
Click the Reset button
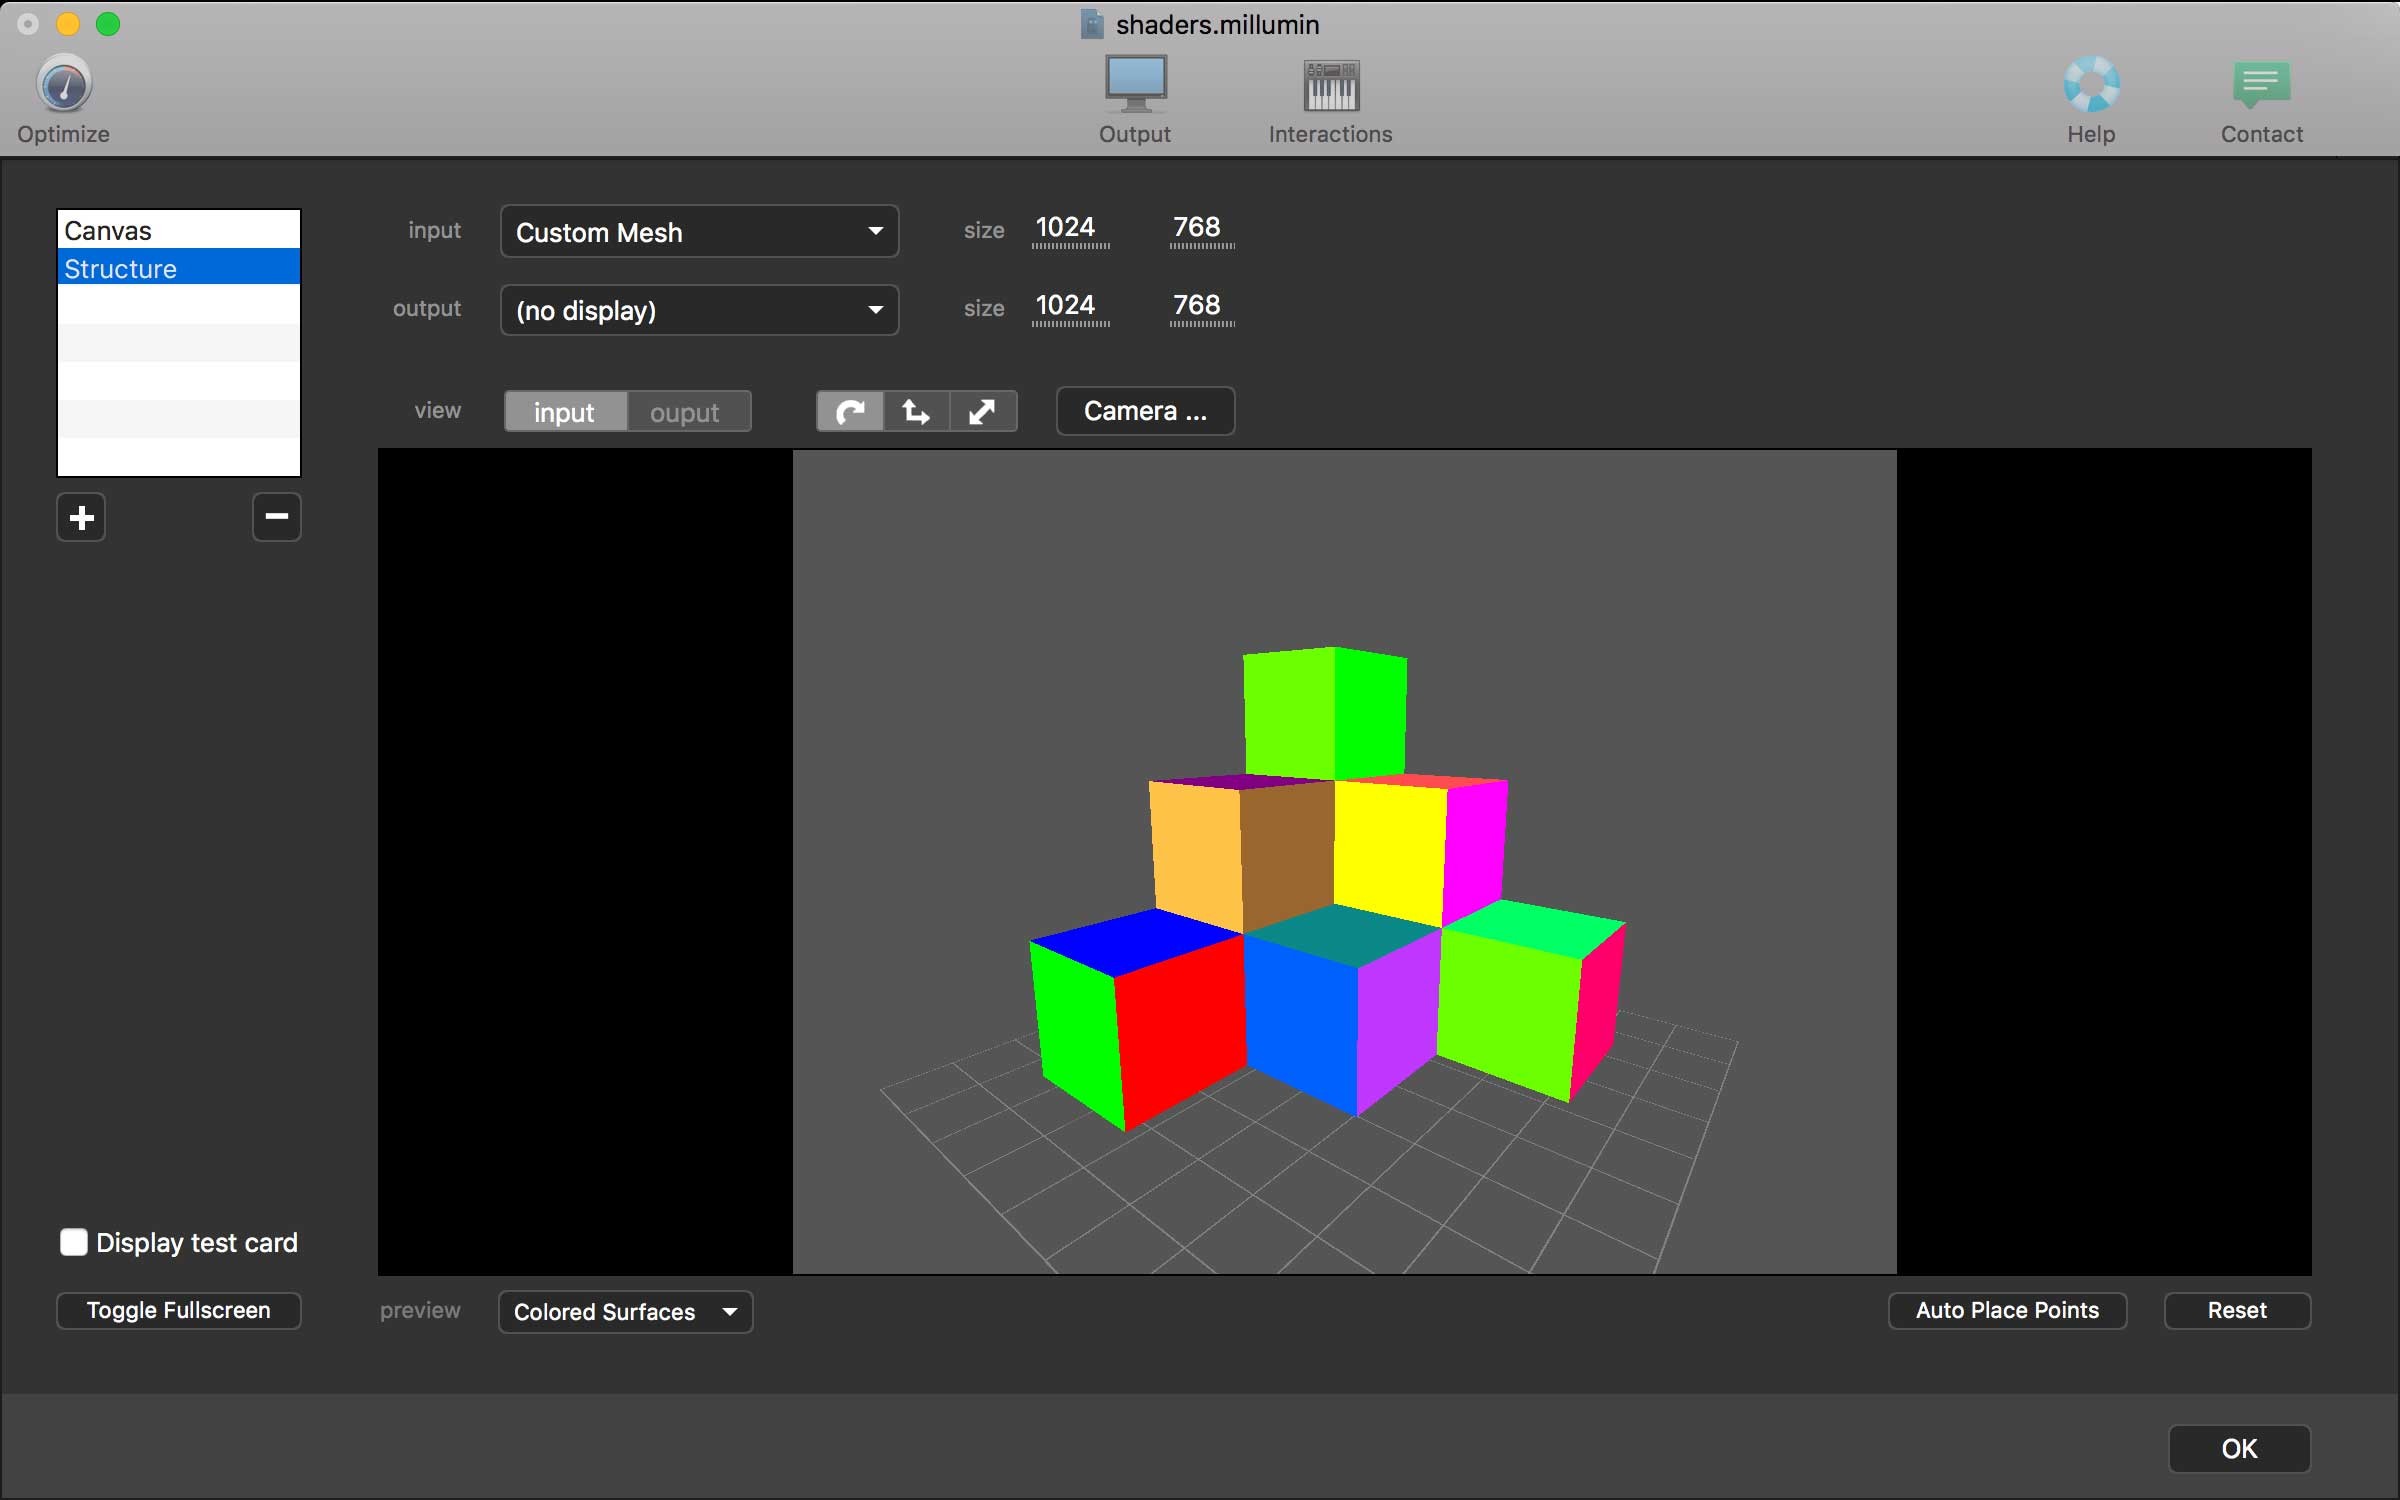2238,1310
